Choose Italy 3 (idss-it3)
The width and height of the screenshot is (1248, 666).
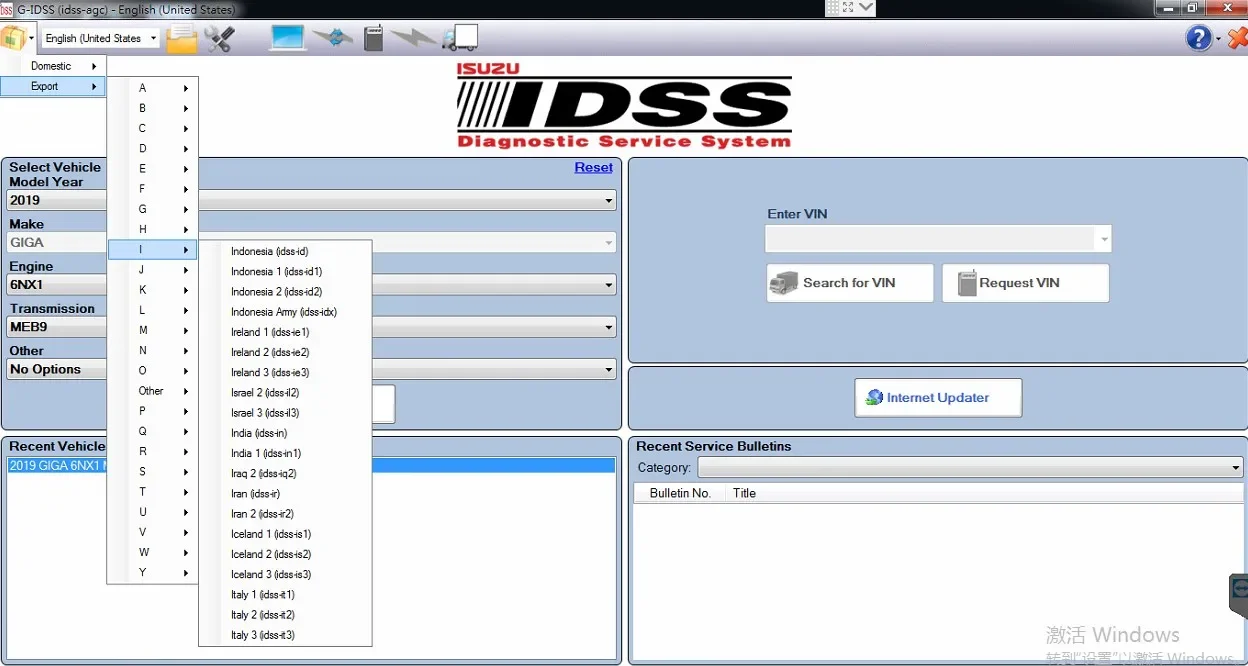[x=286, y=635]
